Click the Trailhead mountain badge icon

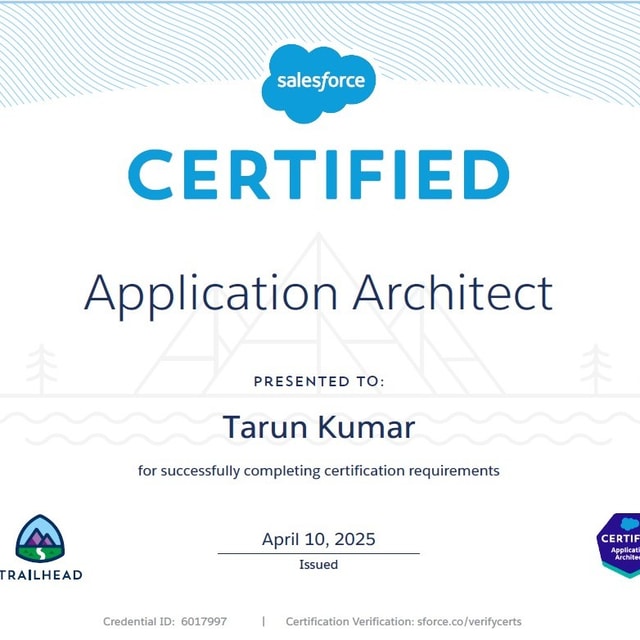40,538
